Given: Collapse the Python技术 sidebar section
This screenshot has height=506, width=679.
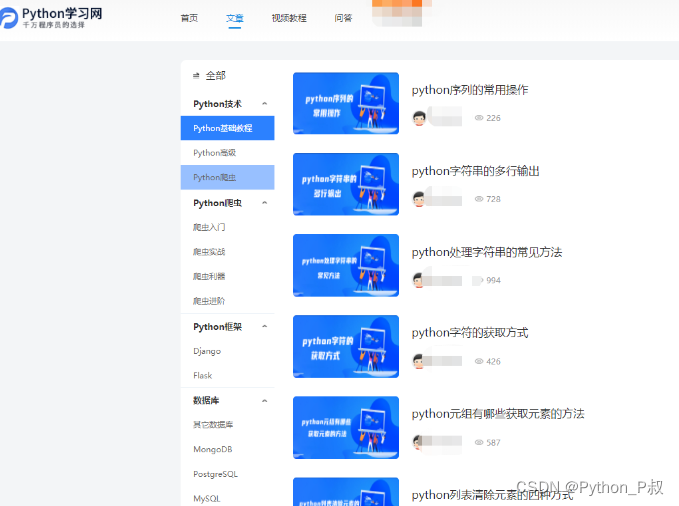Looking at the screenshot, I should (x=264, y=104).
